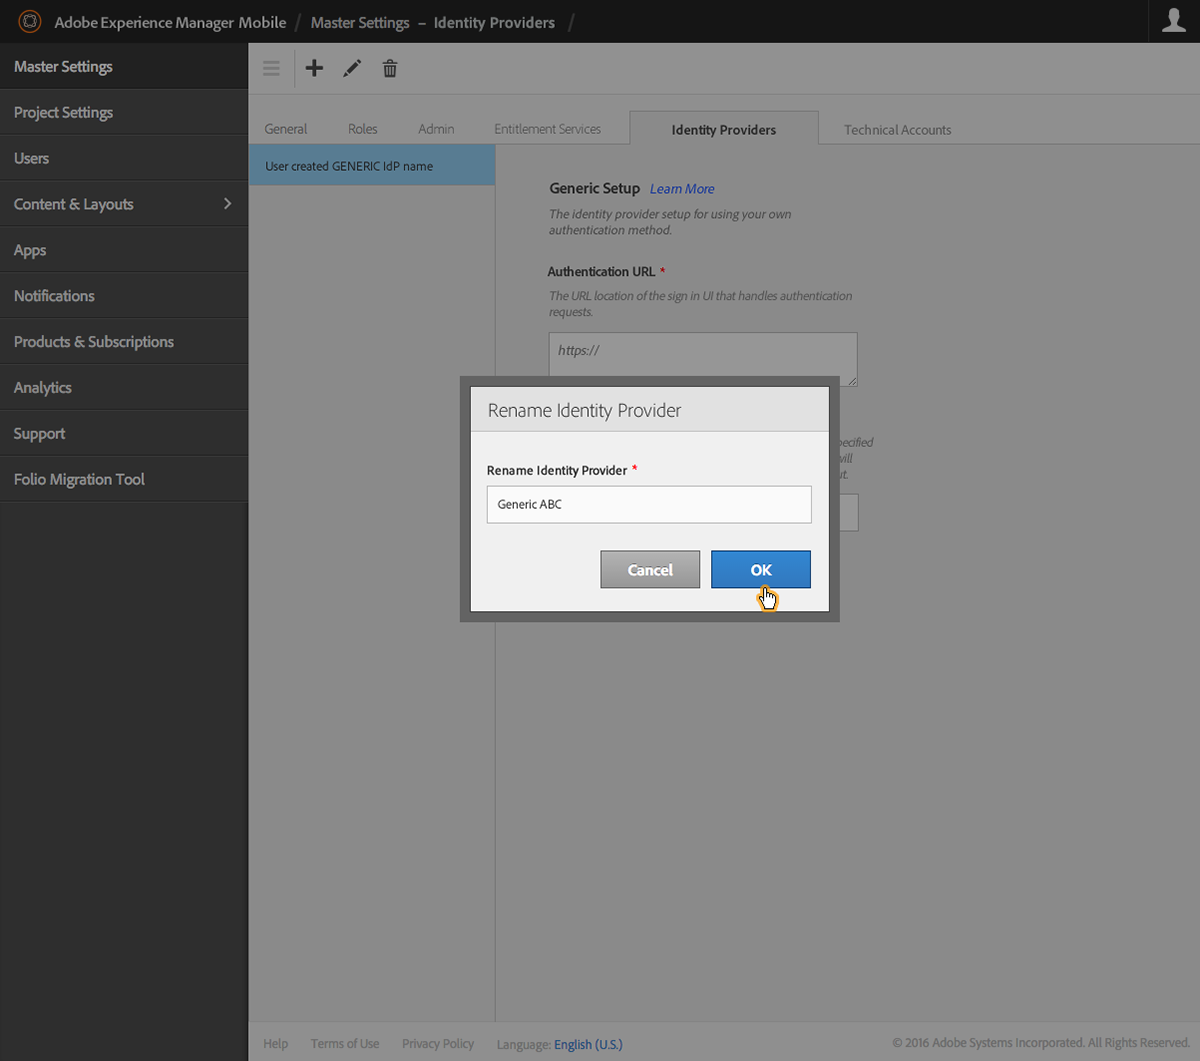
Task: Click the pencil edit icon
Action: pos(352,68)
